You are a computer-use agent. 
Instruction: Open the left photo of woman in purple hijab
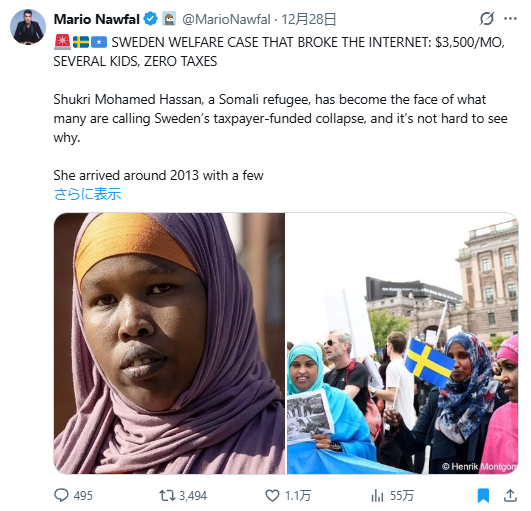pos(169,343)
